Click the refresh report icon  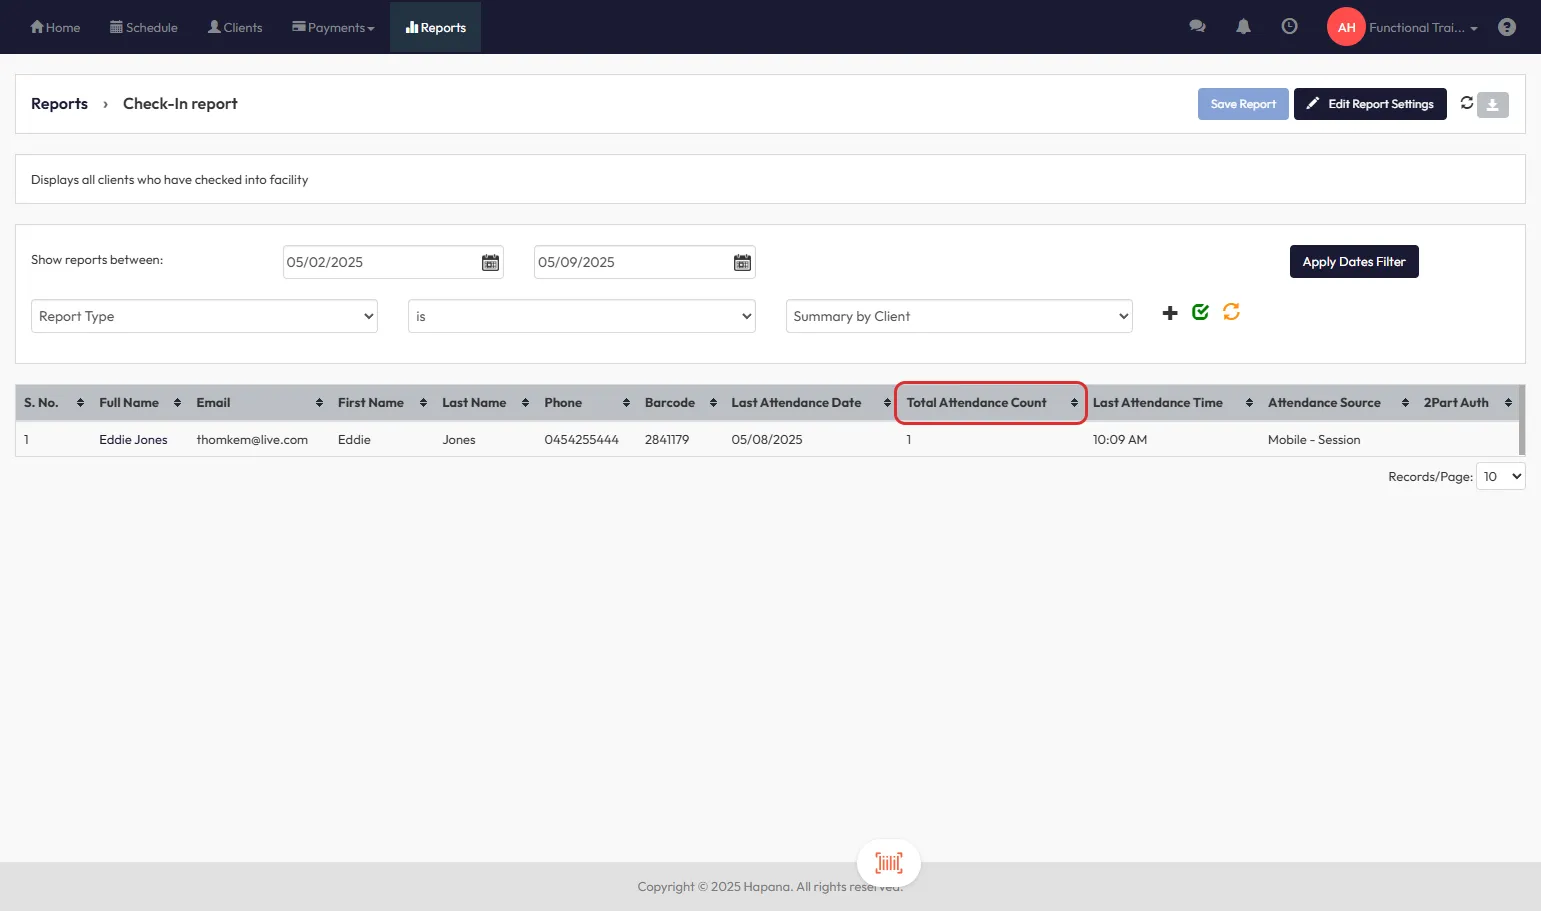point(1466,103)
